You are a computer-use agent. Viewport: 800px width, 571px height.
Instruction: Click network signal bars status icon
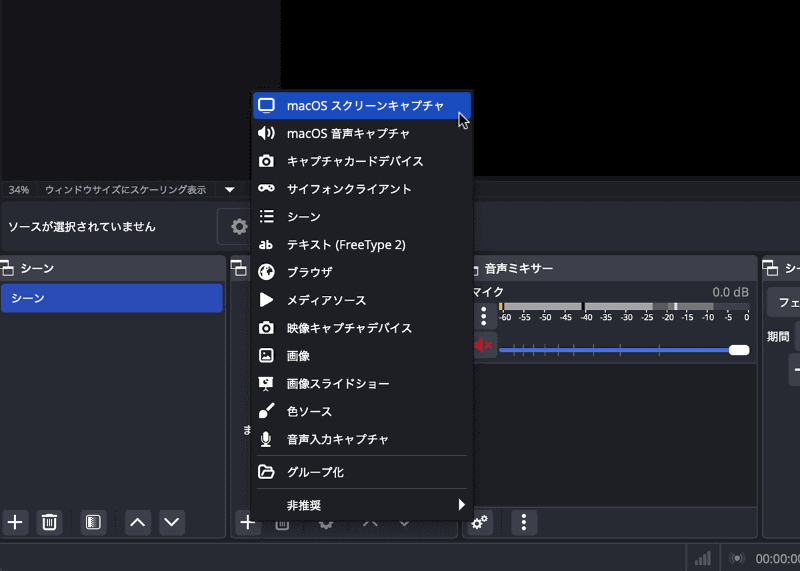click(x=703, y=558)
